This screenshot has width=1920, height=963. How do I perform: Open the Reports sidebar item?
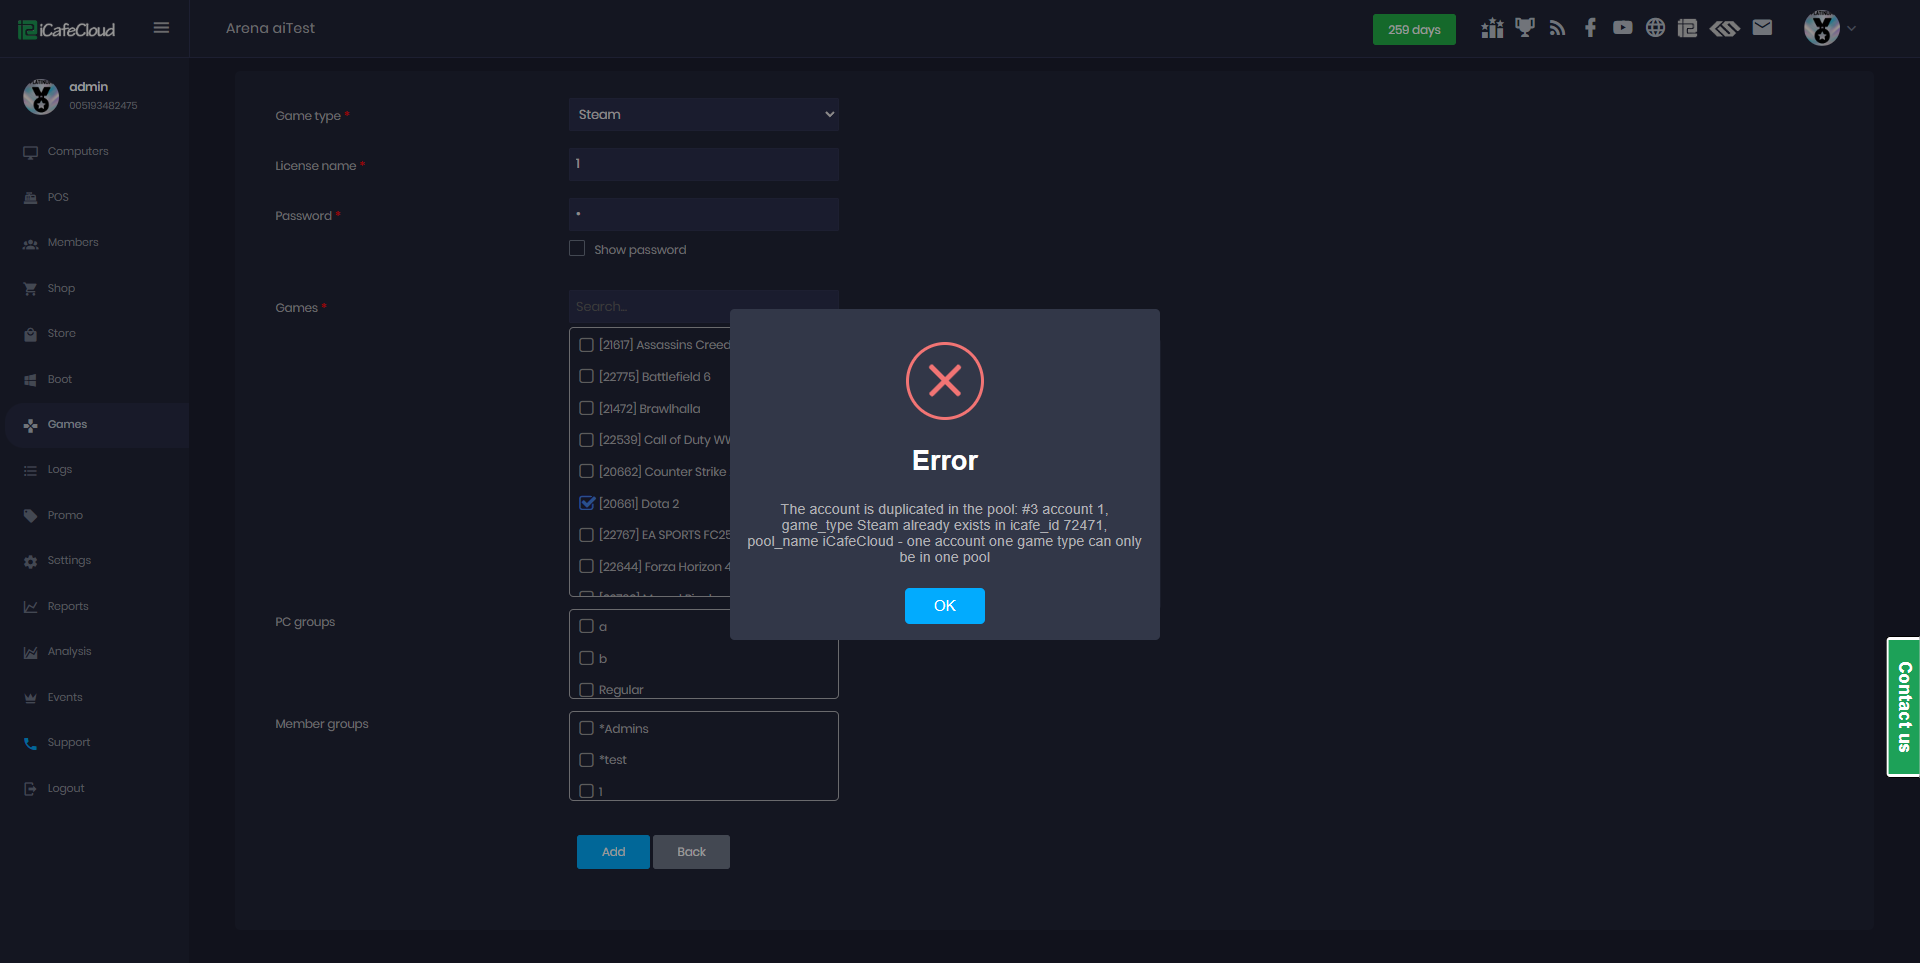point(68,607)
